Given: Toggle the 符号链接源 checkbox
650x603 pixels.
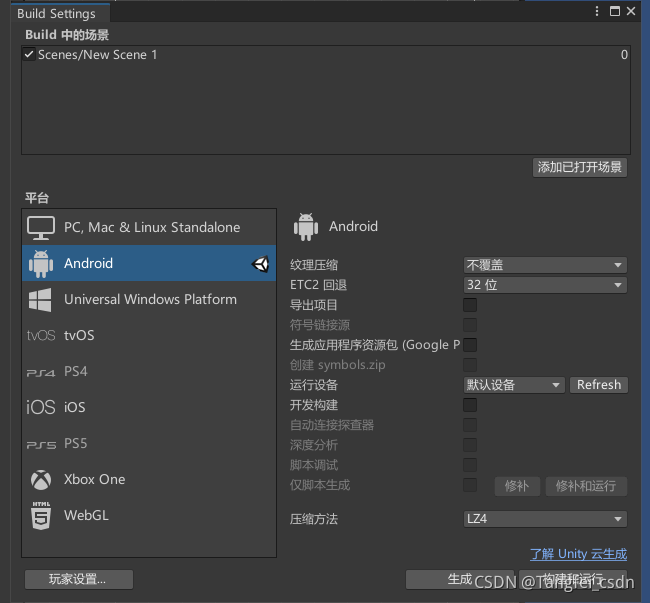Looking at the screenshot, I should point(470,325).
